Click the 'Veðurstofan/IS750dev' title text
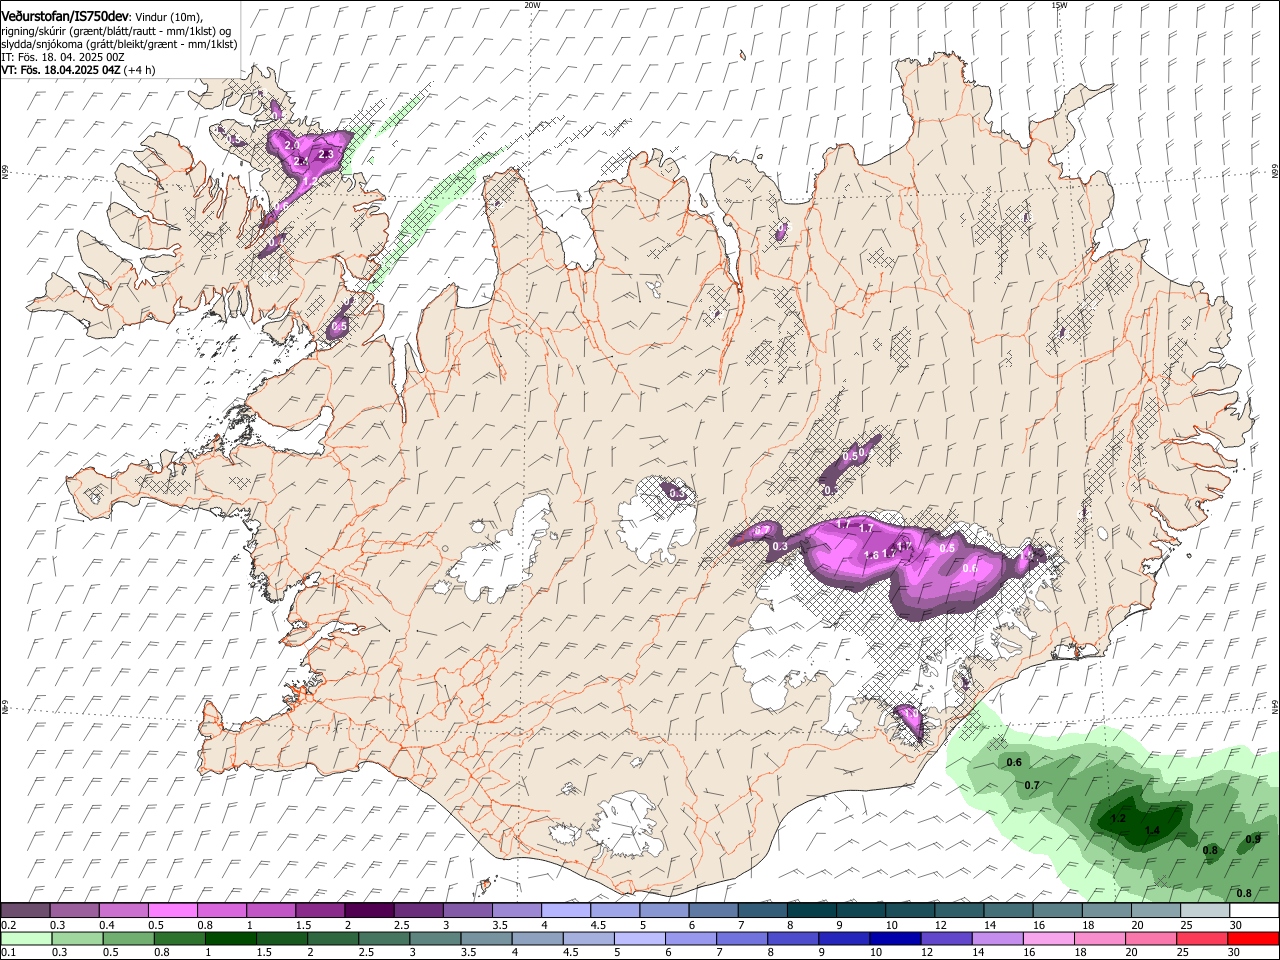The width and height of the screenshot is (1280, 960). [65, 17]
